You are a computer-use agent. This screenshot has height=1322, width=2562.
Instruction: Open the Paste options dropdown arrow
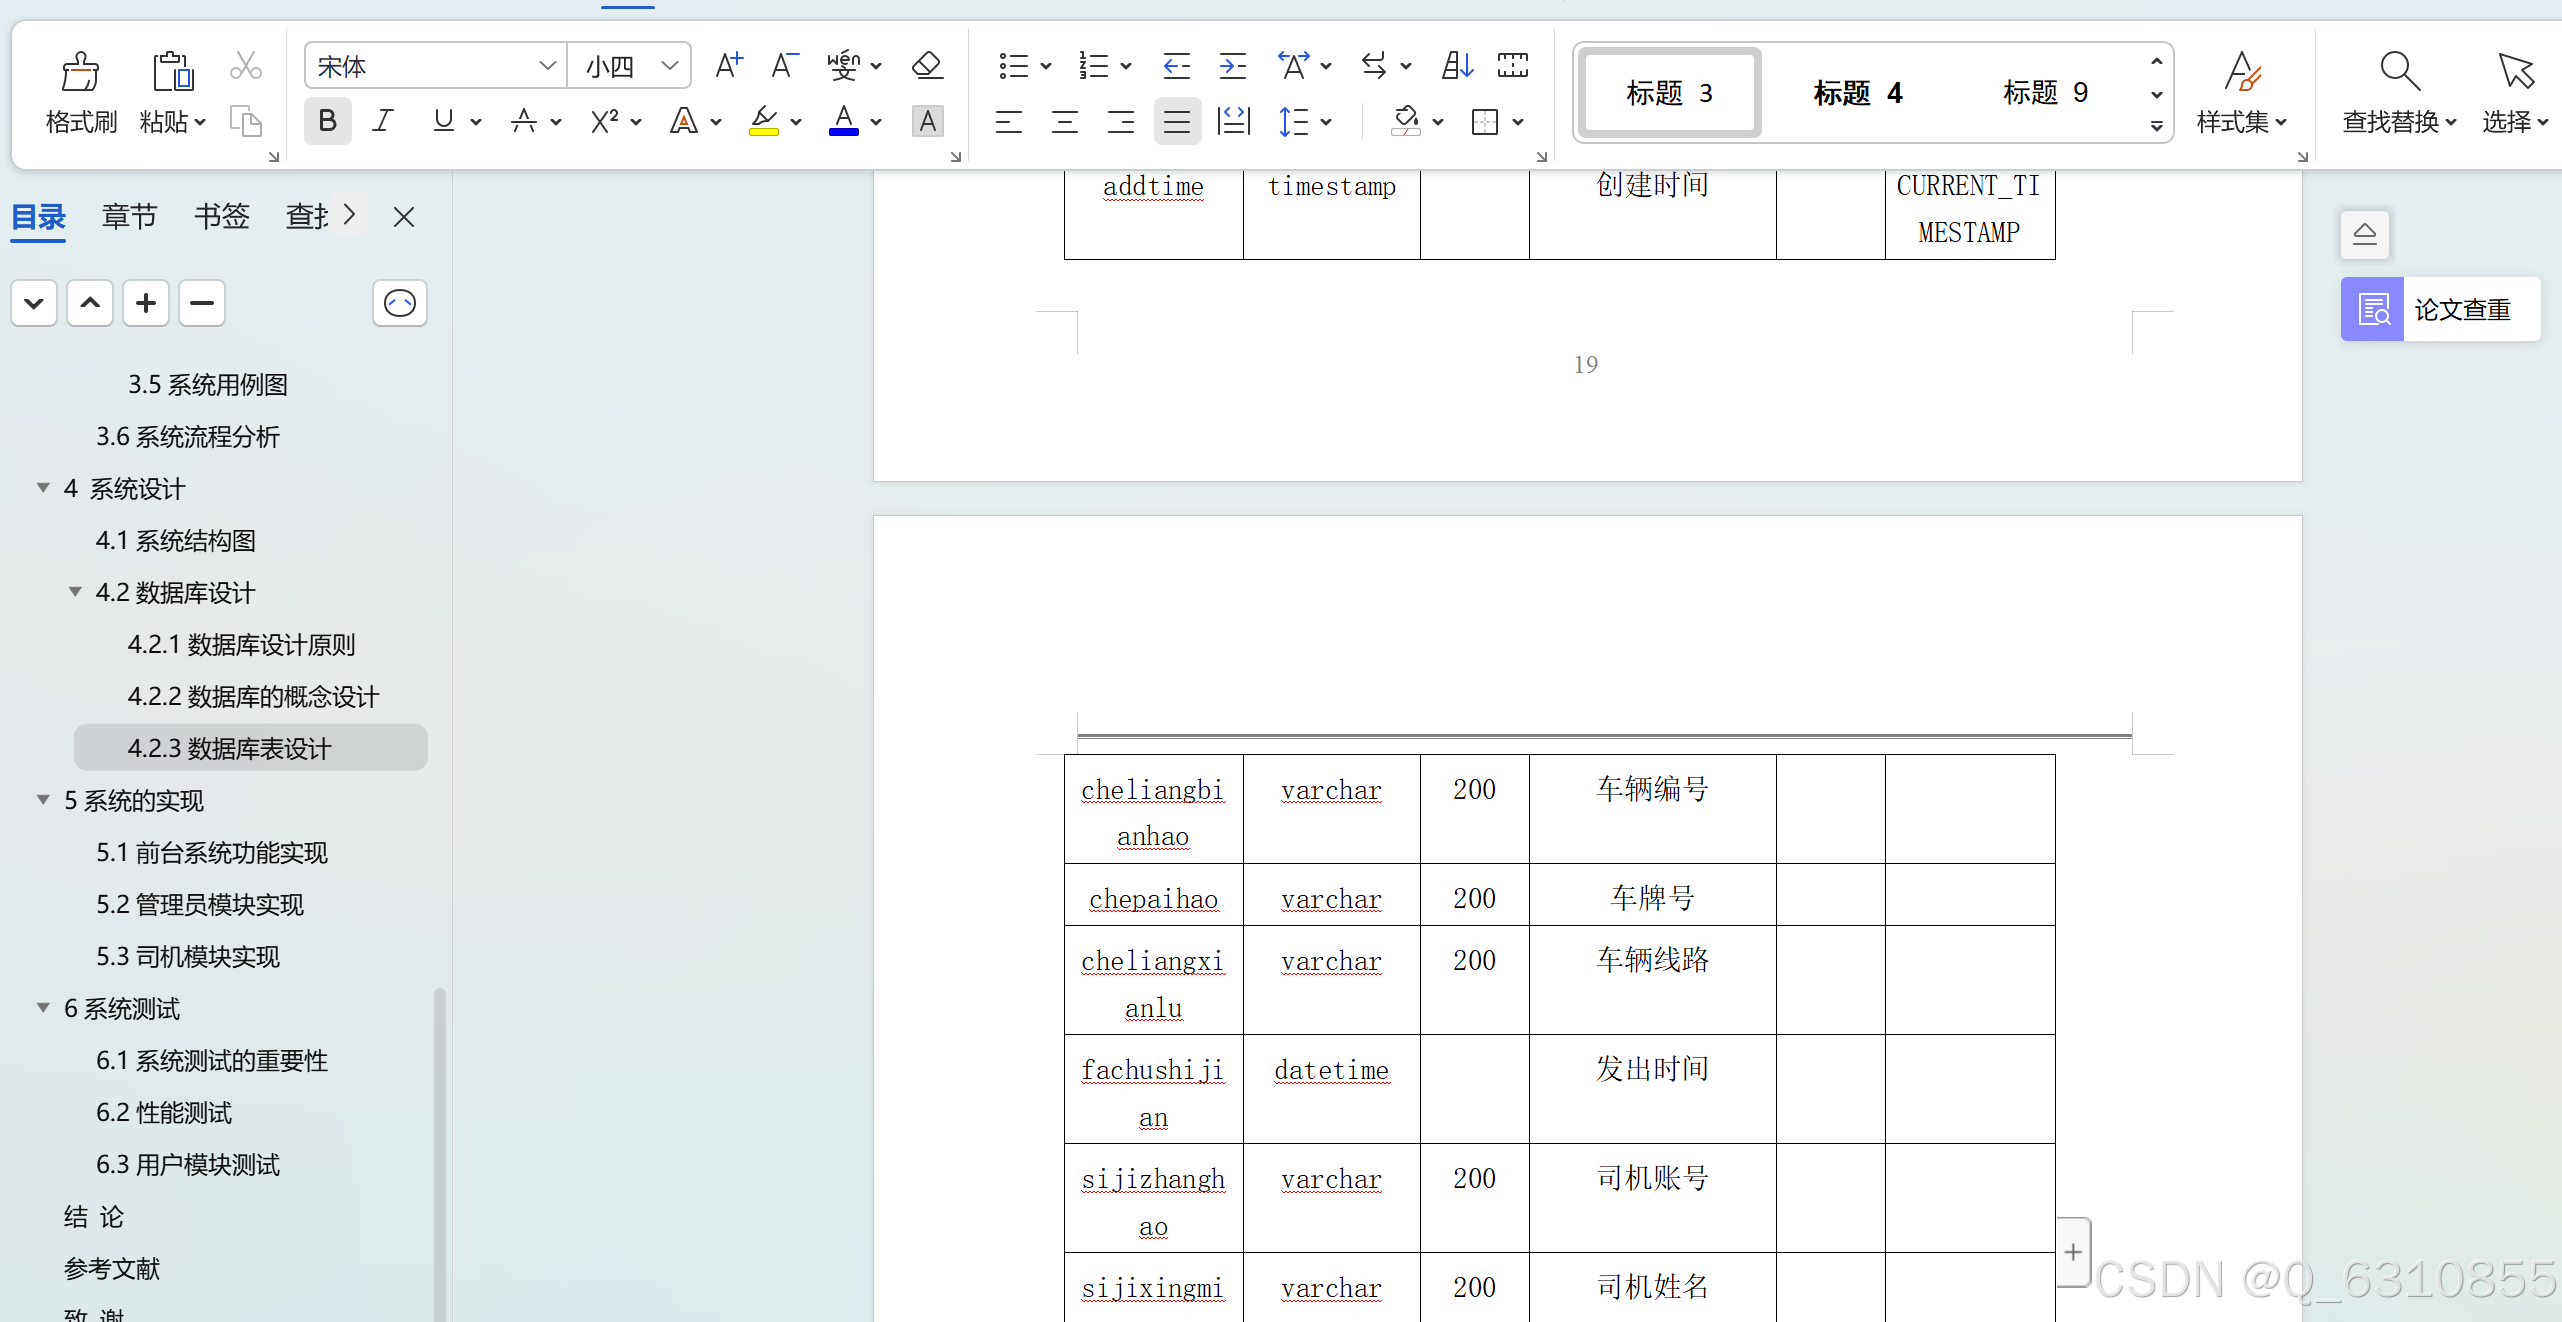200,122
